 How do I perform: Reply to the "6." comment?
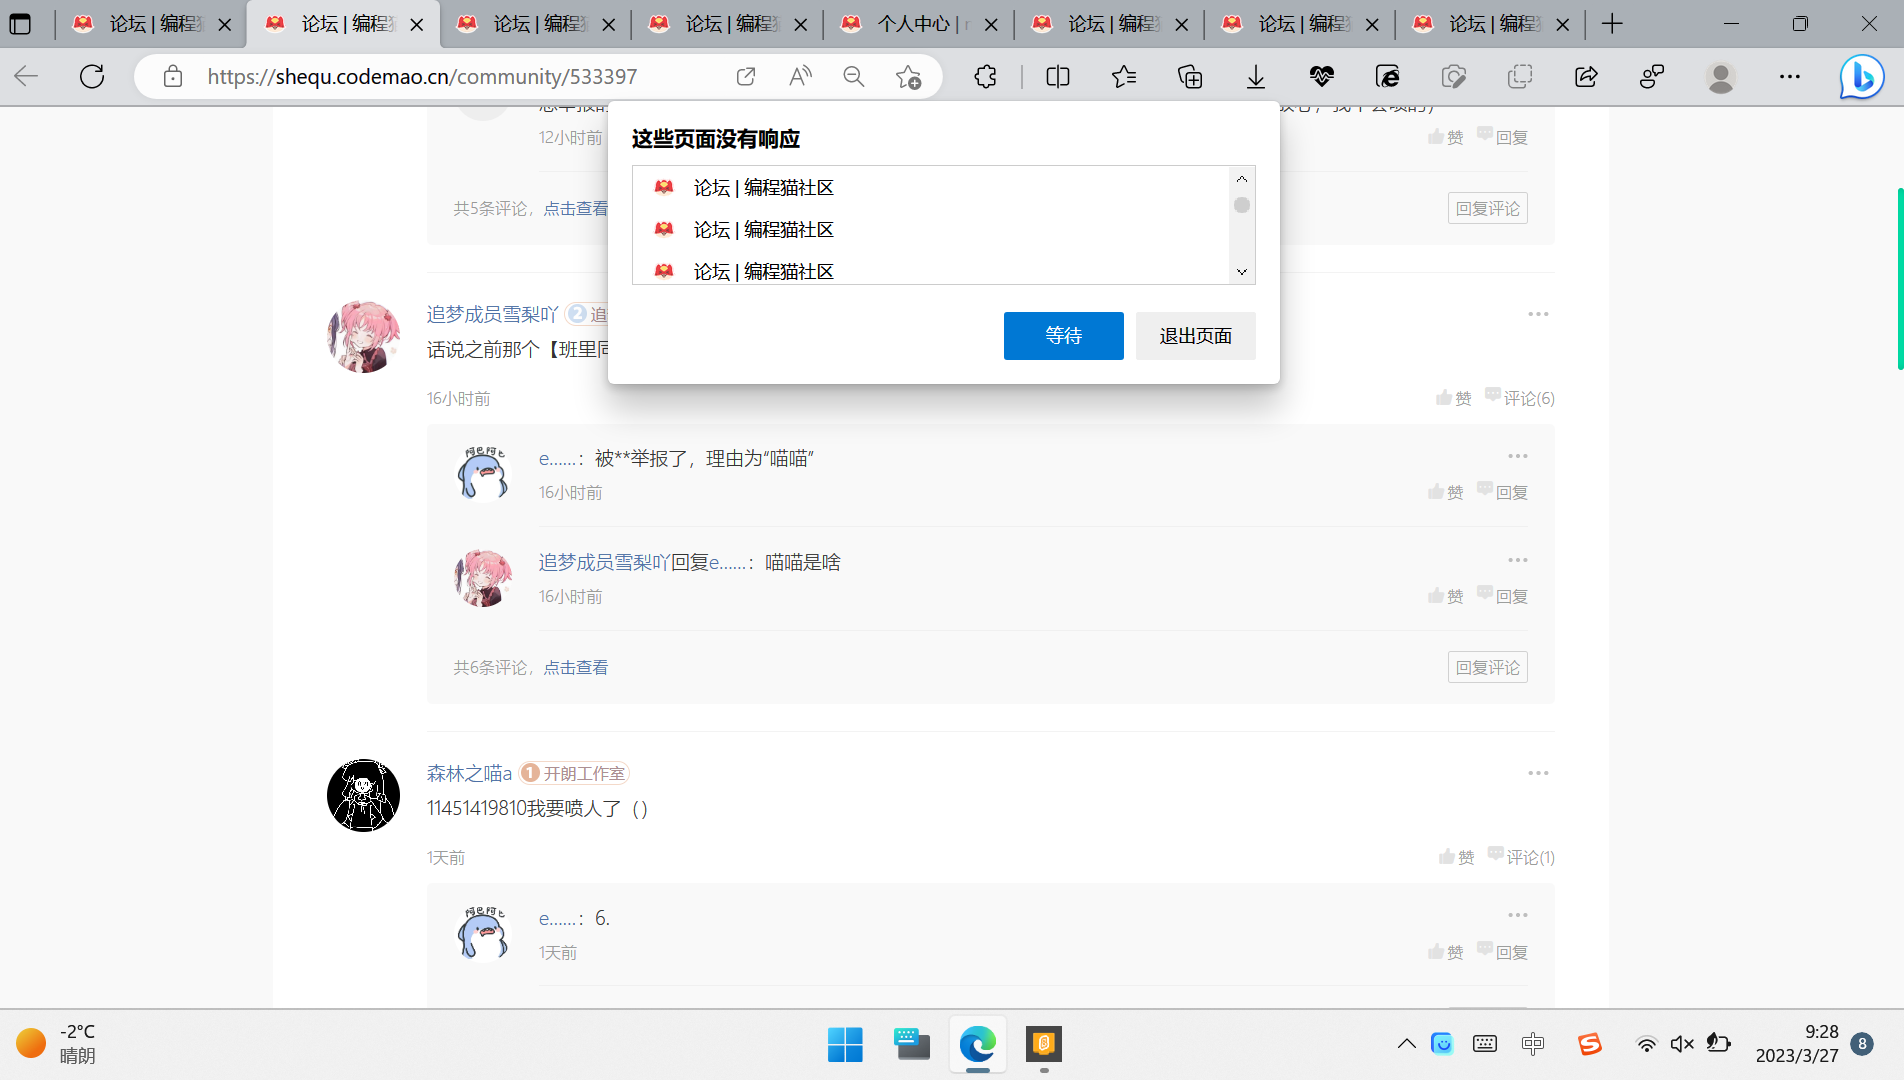pyautogui.click(x=1503, y=952)
